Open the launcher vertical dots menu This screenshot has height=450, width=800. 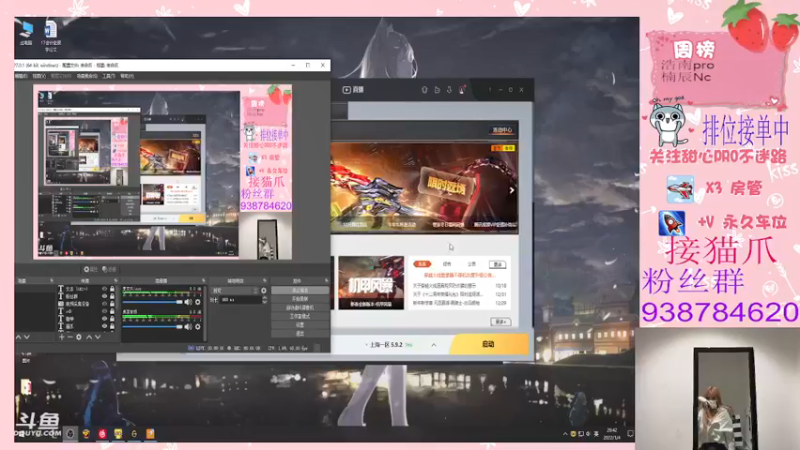[490, 90]
